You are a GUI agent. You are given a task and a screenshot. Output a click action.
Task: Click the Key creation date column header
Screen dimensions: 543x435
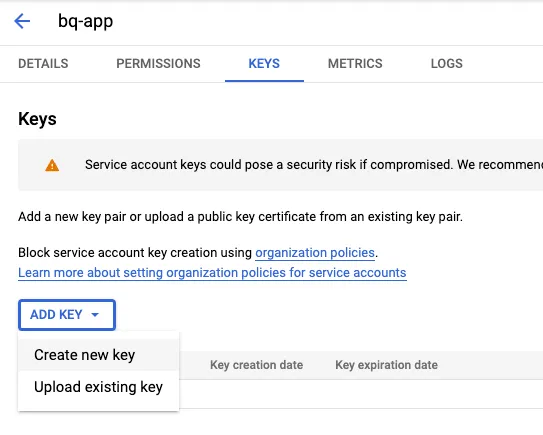coord(256,365)
